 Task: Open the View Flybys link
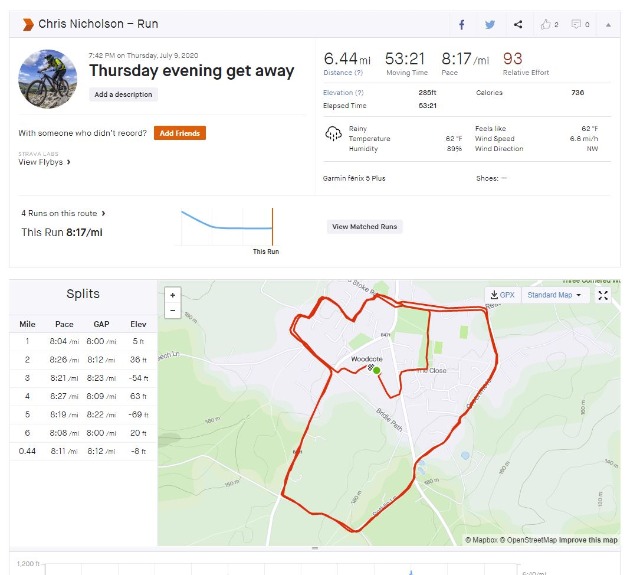pos(44,162)
